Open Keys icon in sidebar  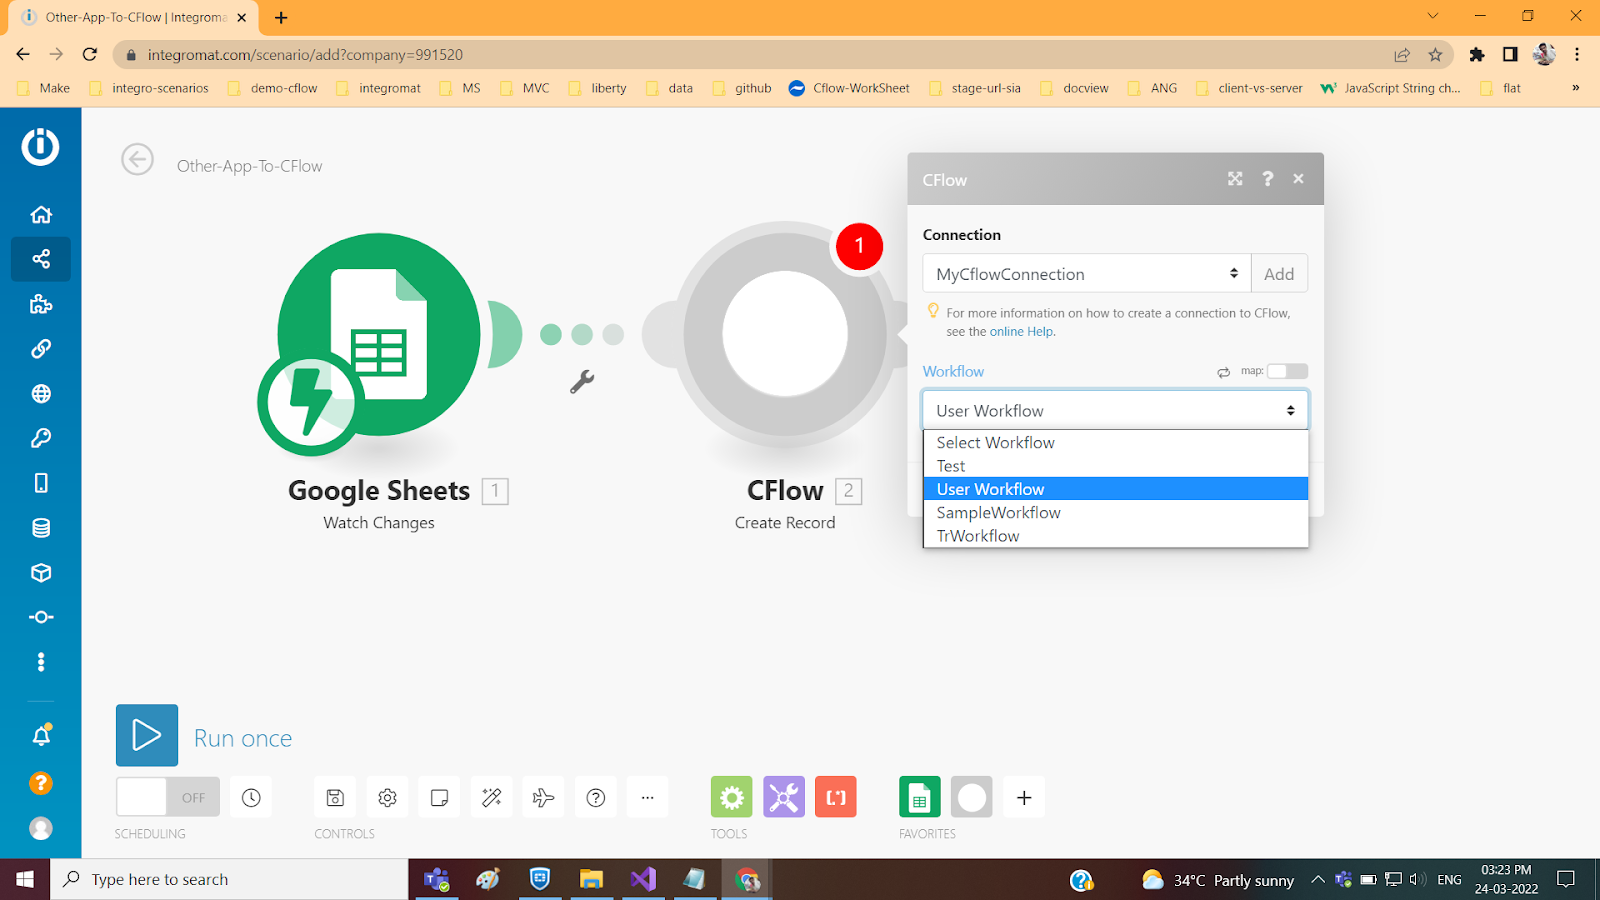(x=41, y=438)
